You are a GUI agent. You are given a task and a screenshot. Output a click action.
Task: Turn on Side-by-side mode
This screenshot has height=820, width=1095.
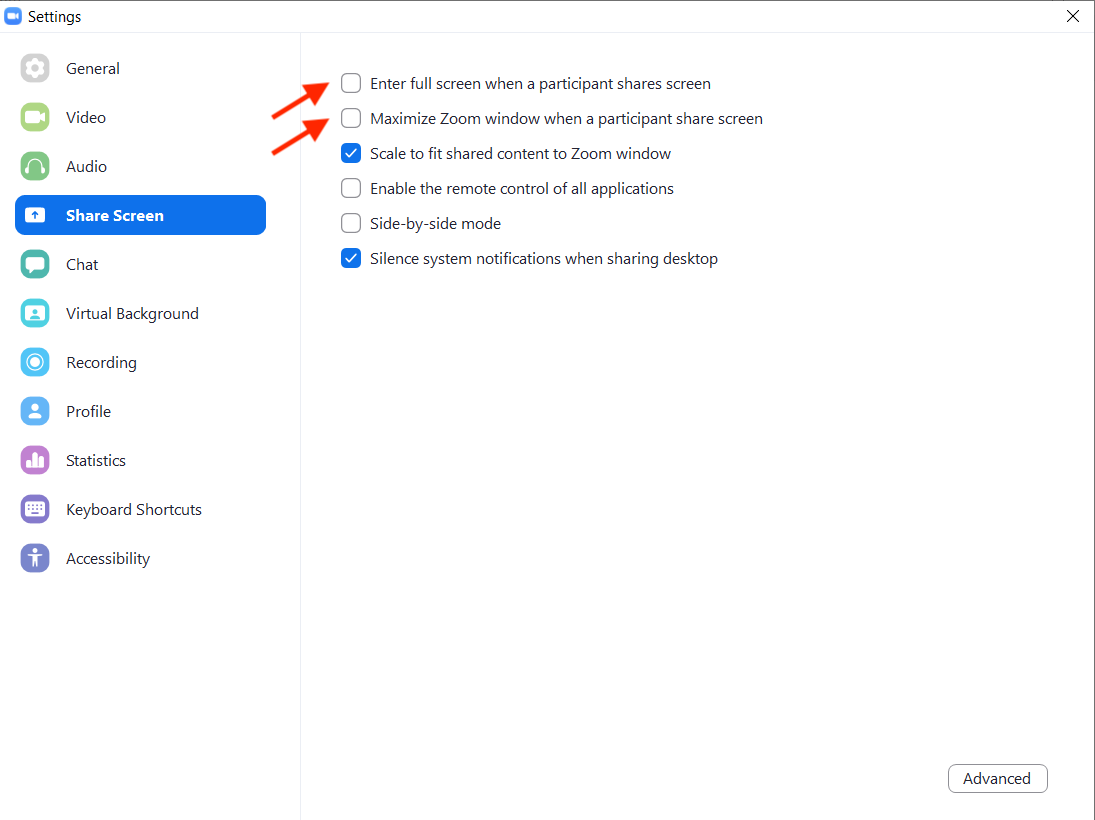(x=351, y=224)
